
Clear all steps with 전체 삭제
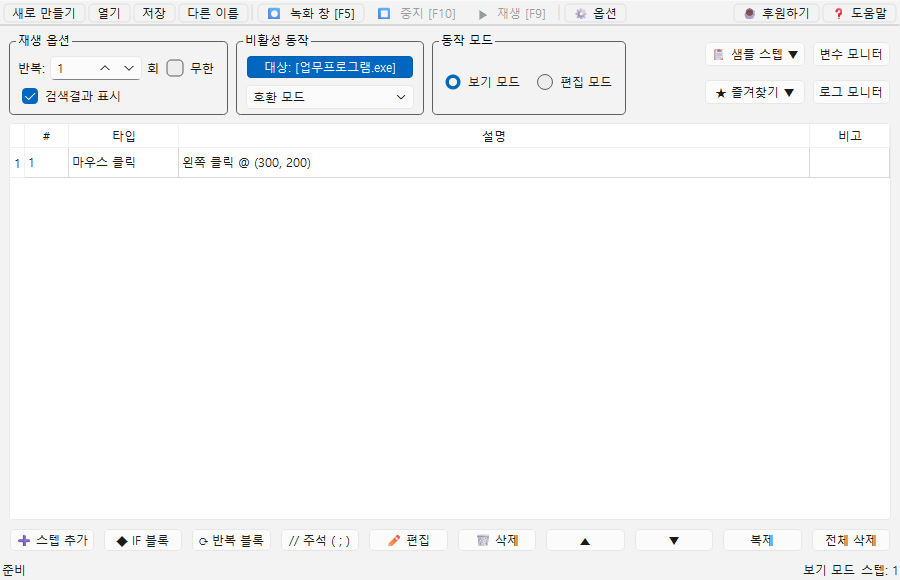pos(851,540)
